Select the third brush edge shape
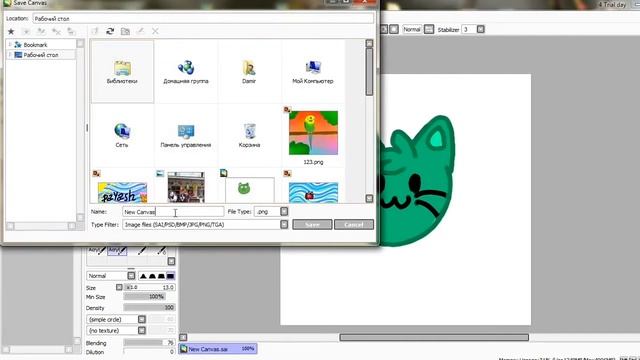This screenshot has width=640, height=360. (x=161, y=276)
